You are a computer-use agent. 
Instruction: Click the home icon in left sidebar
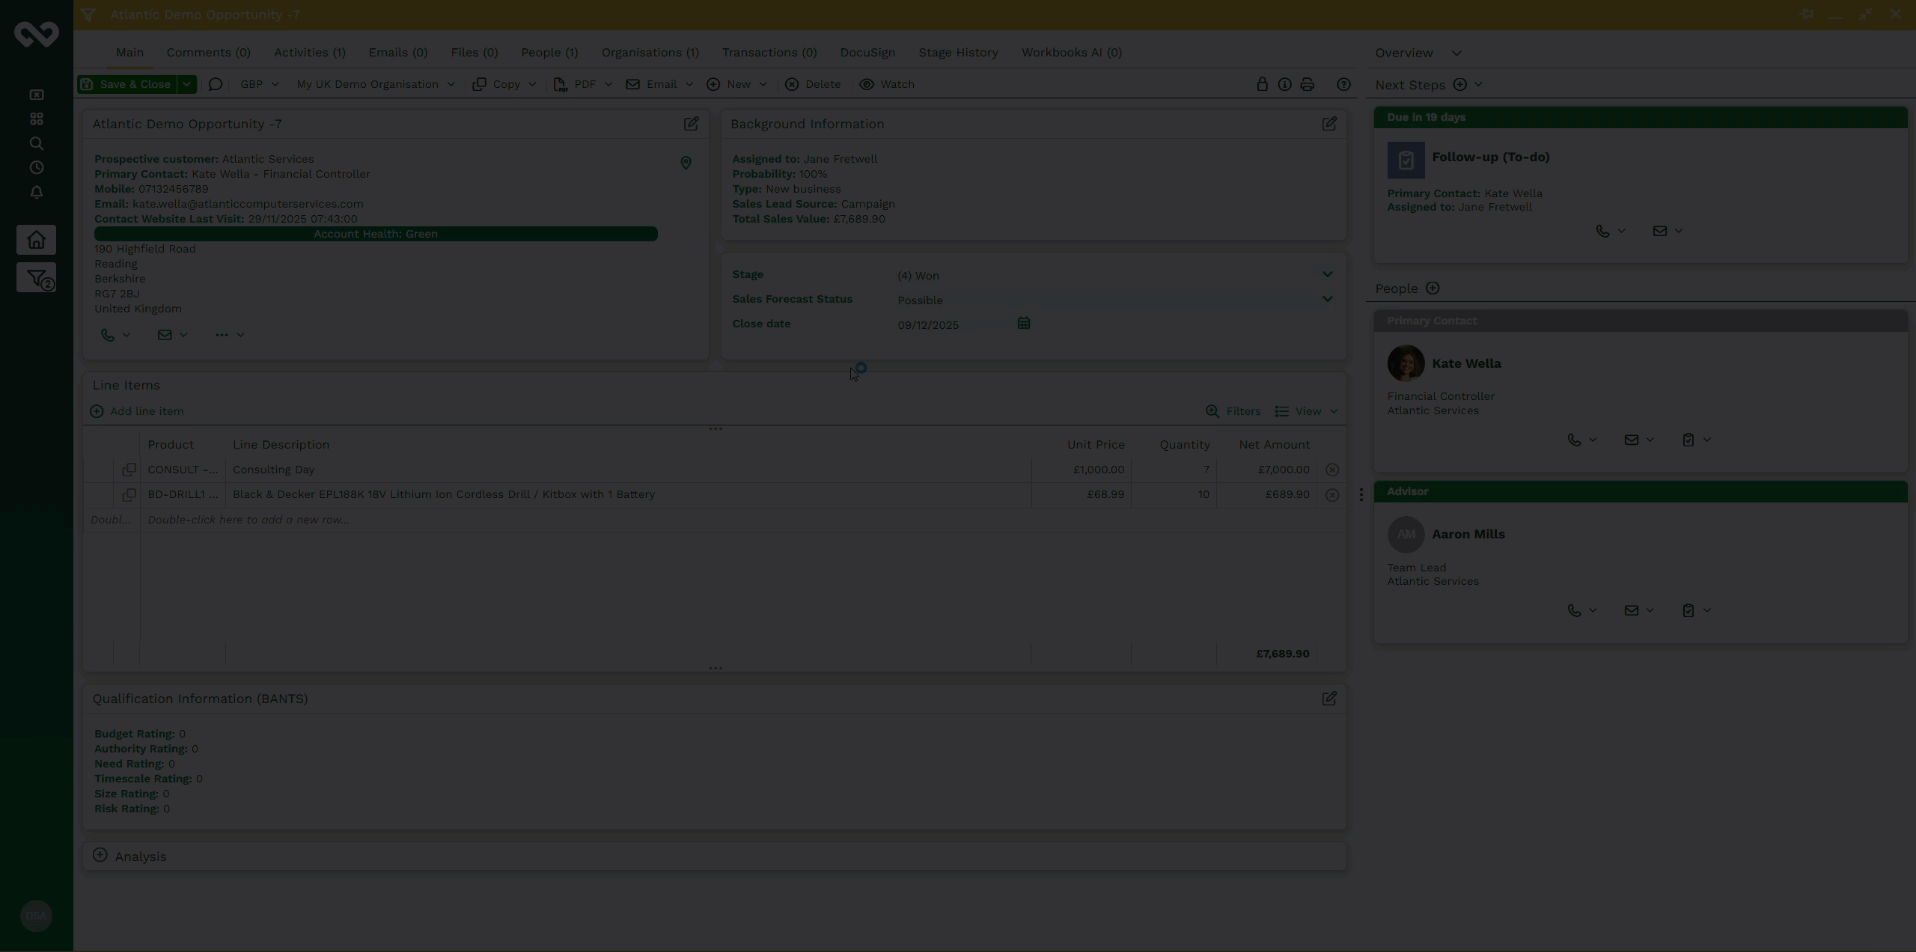(36, 240)
